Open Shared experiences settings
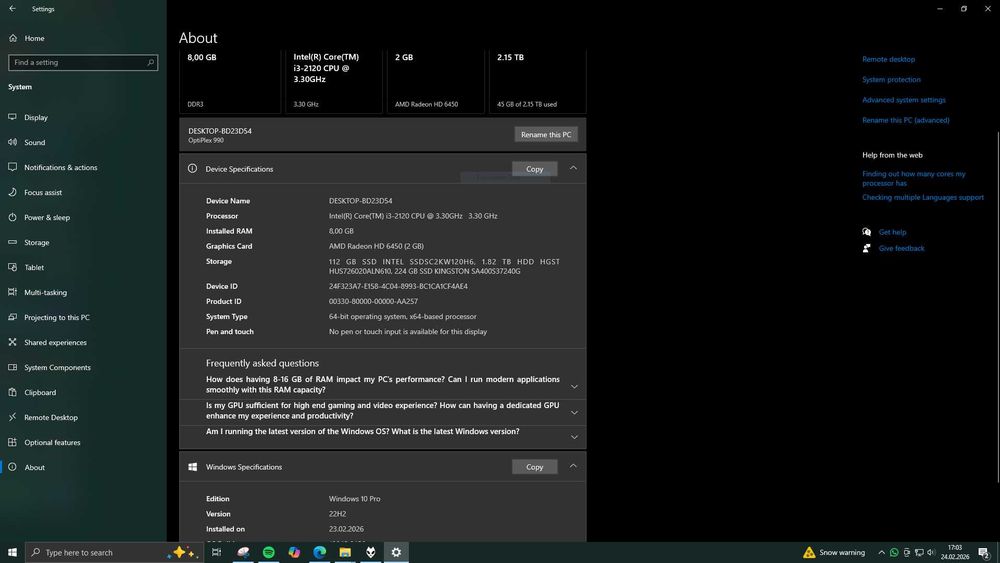Image resolution: width=1000 pixels, height=563 pixels. click(x=55, y=342)
